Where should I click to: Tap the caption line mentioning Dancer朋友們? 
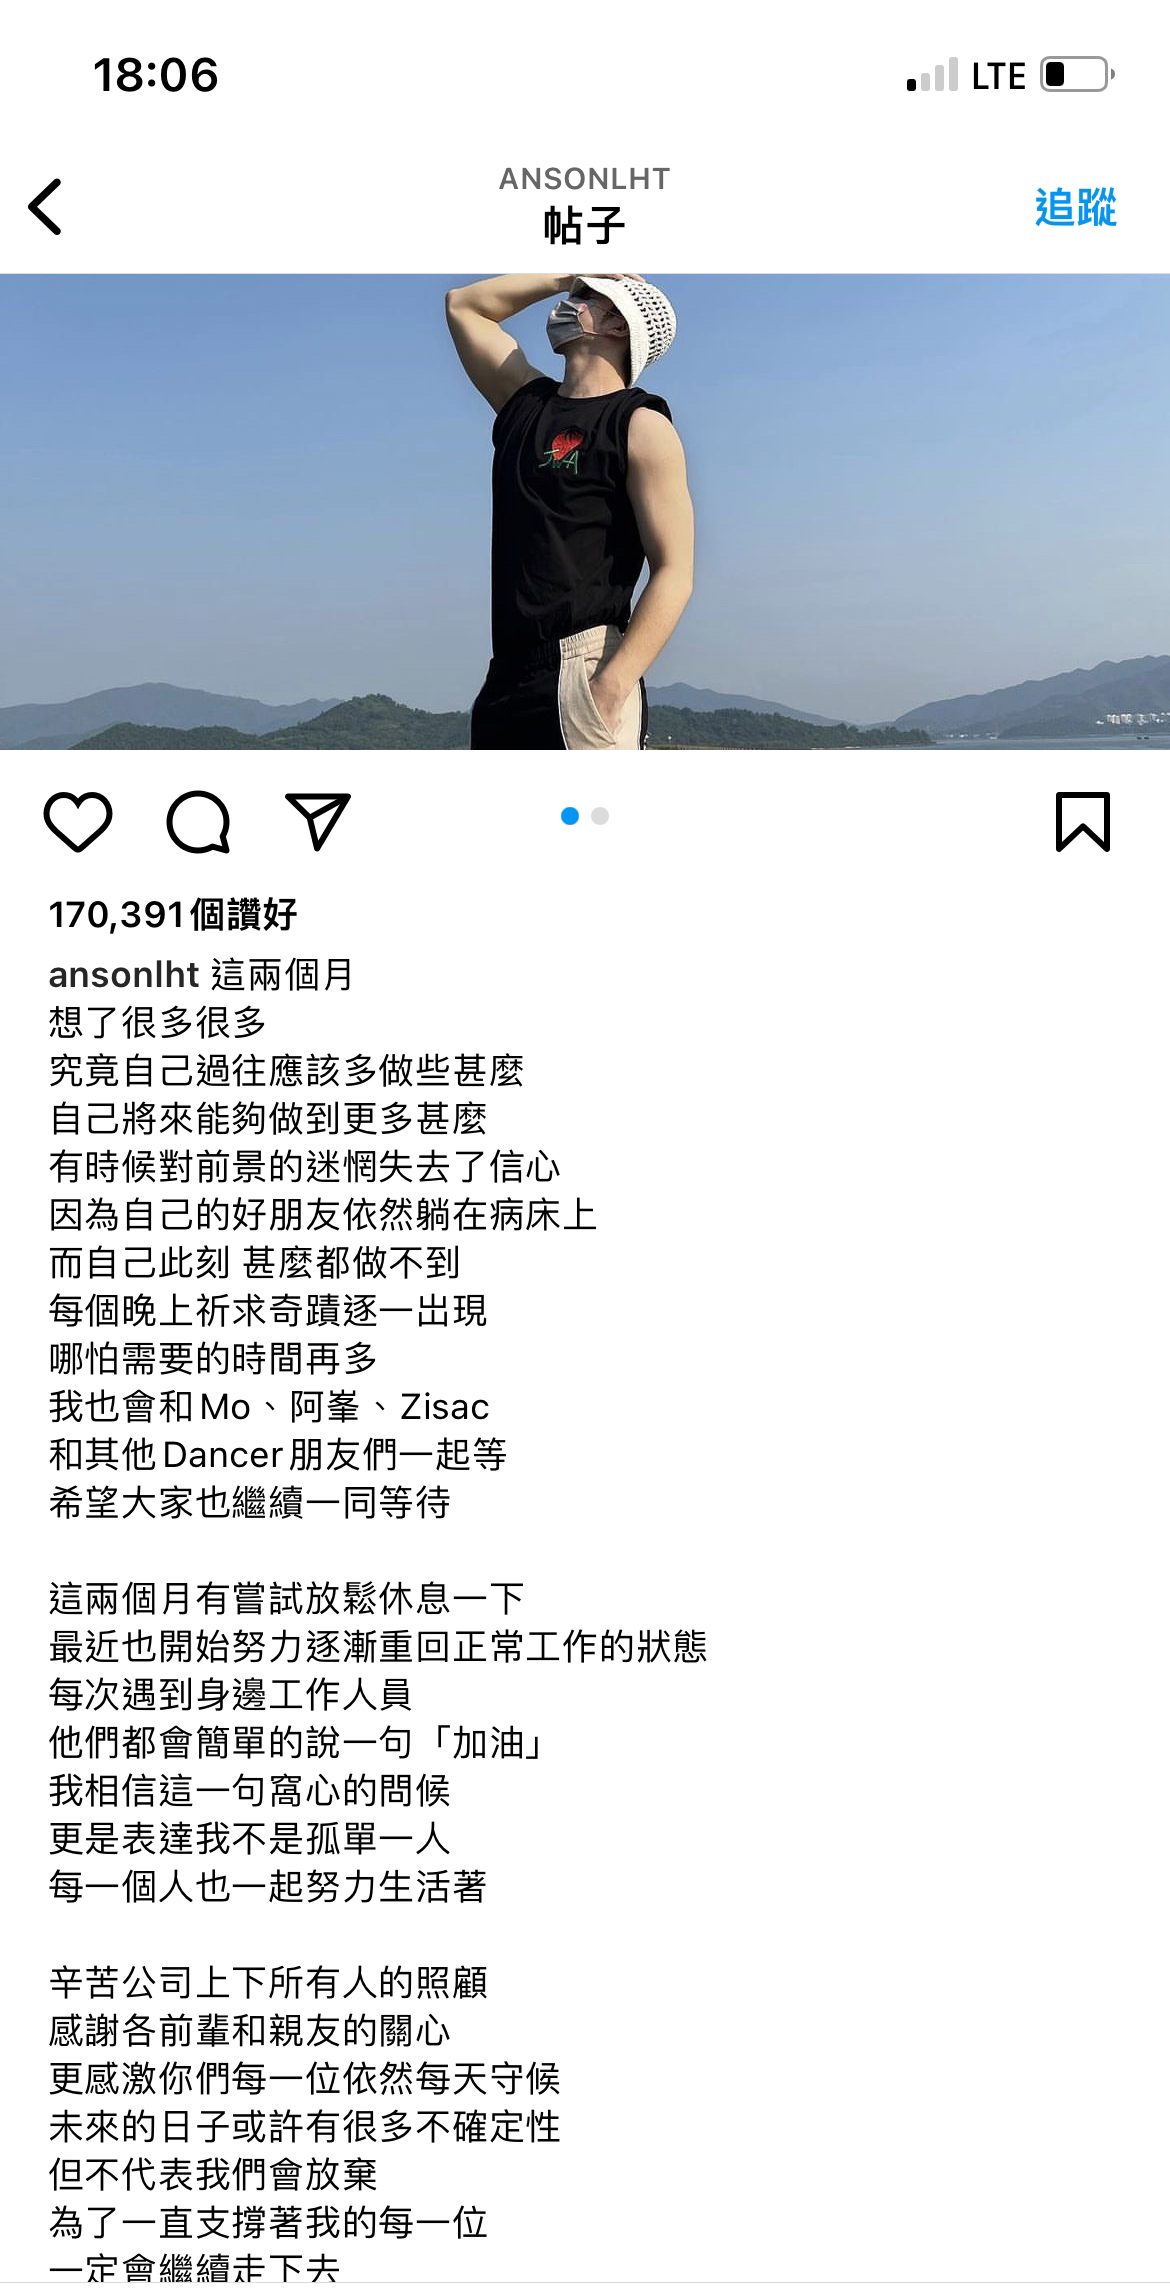click(278, 1454)
